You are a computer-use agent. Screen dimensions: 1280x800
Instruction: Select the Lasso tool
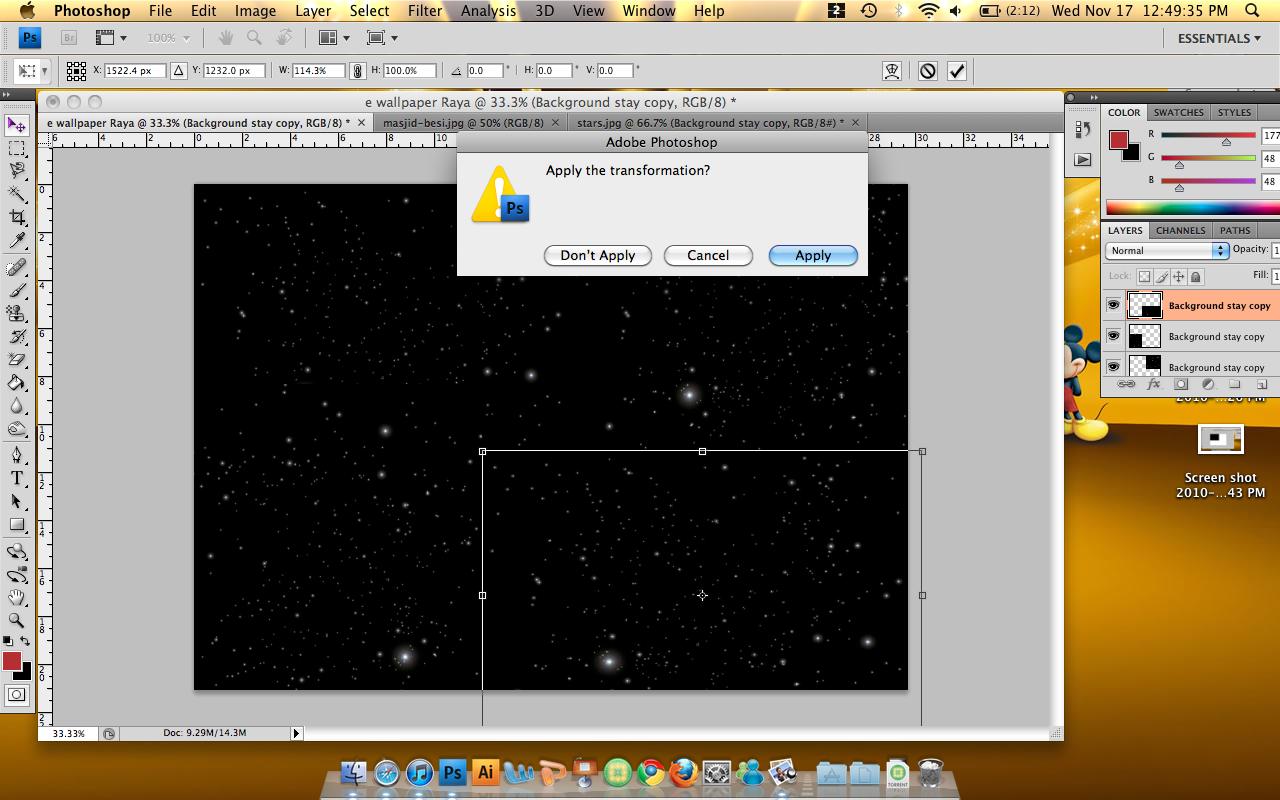[17, 171]
